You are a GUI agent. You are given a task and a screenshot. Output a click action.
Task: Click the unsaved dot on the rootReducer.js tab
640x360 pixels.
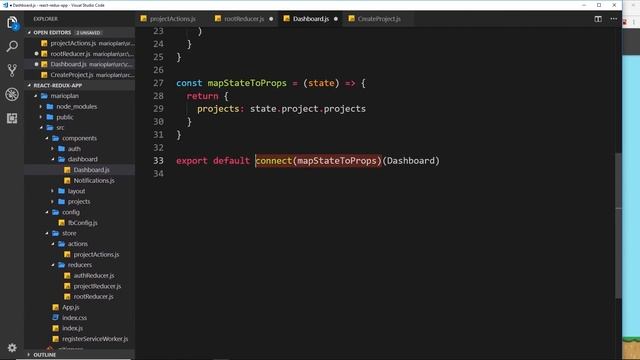[x=271, y=19]
